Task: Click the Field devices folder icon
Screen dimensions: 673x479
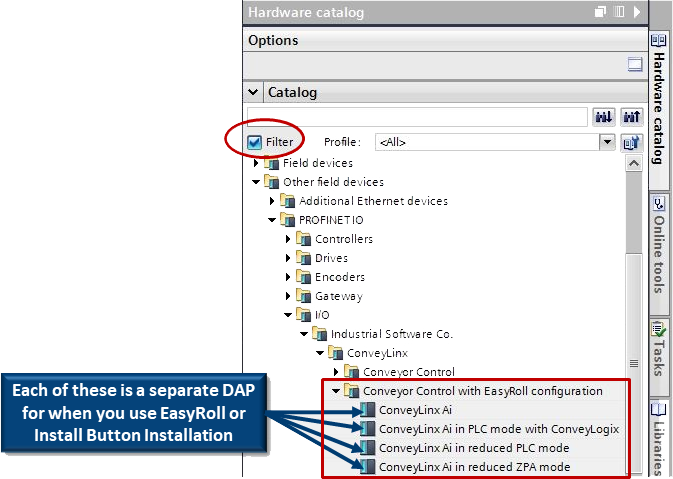Action: point(271,163)
